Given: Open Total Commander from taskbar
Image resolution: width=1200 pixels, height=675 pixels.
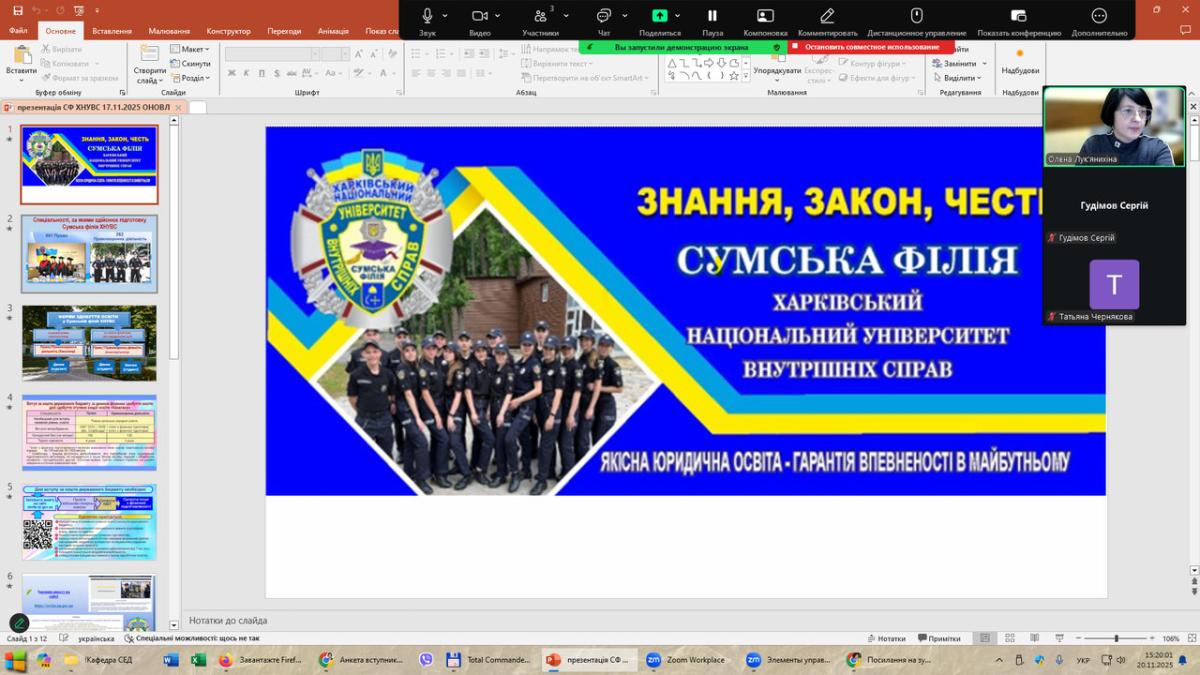Looking at the screenshot, I should pyautogui.click(x=487, y=660).
